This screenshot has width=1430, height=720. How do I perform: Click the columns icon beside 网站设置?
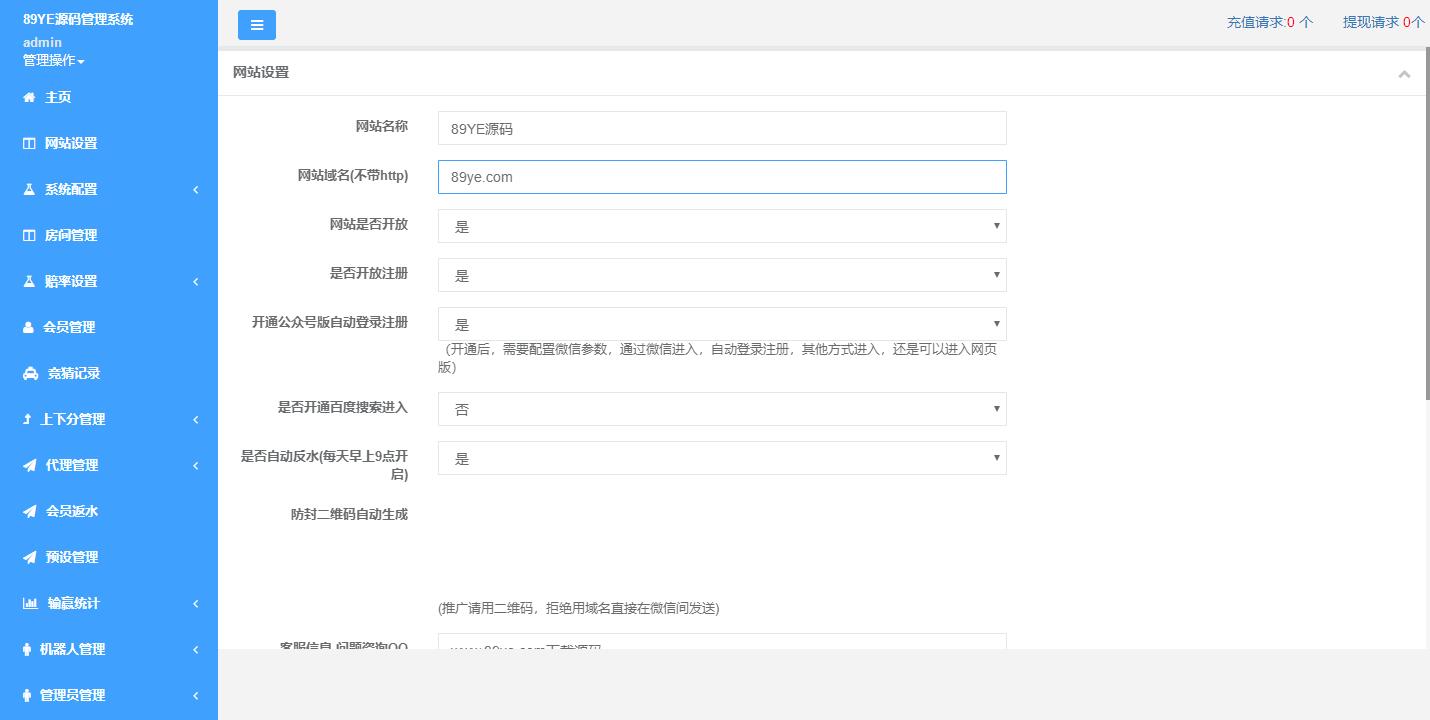coord(29,143)
